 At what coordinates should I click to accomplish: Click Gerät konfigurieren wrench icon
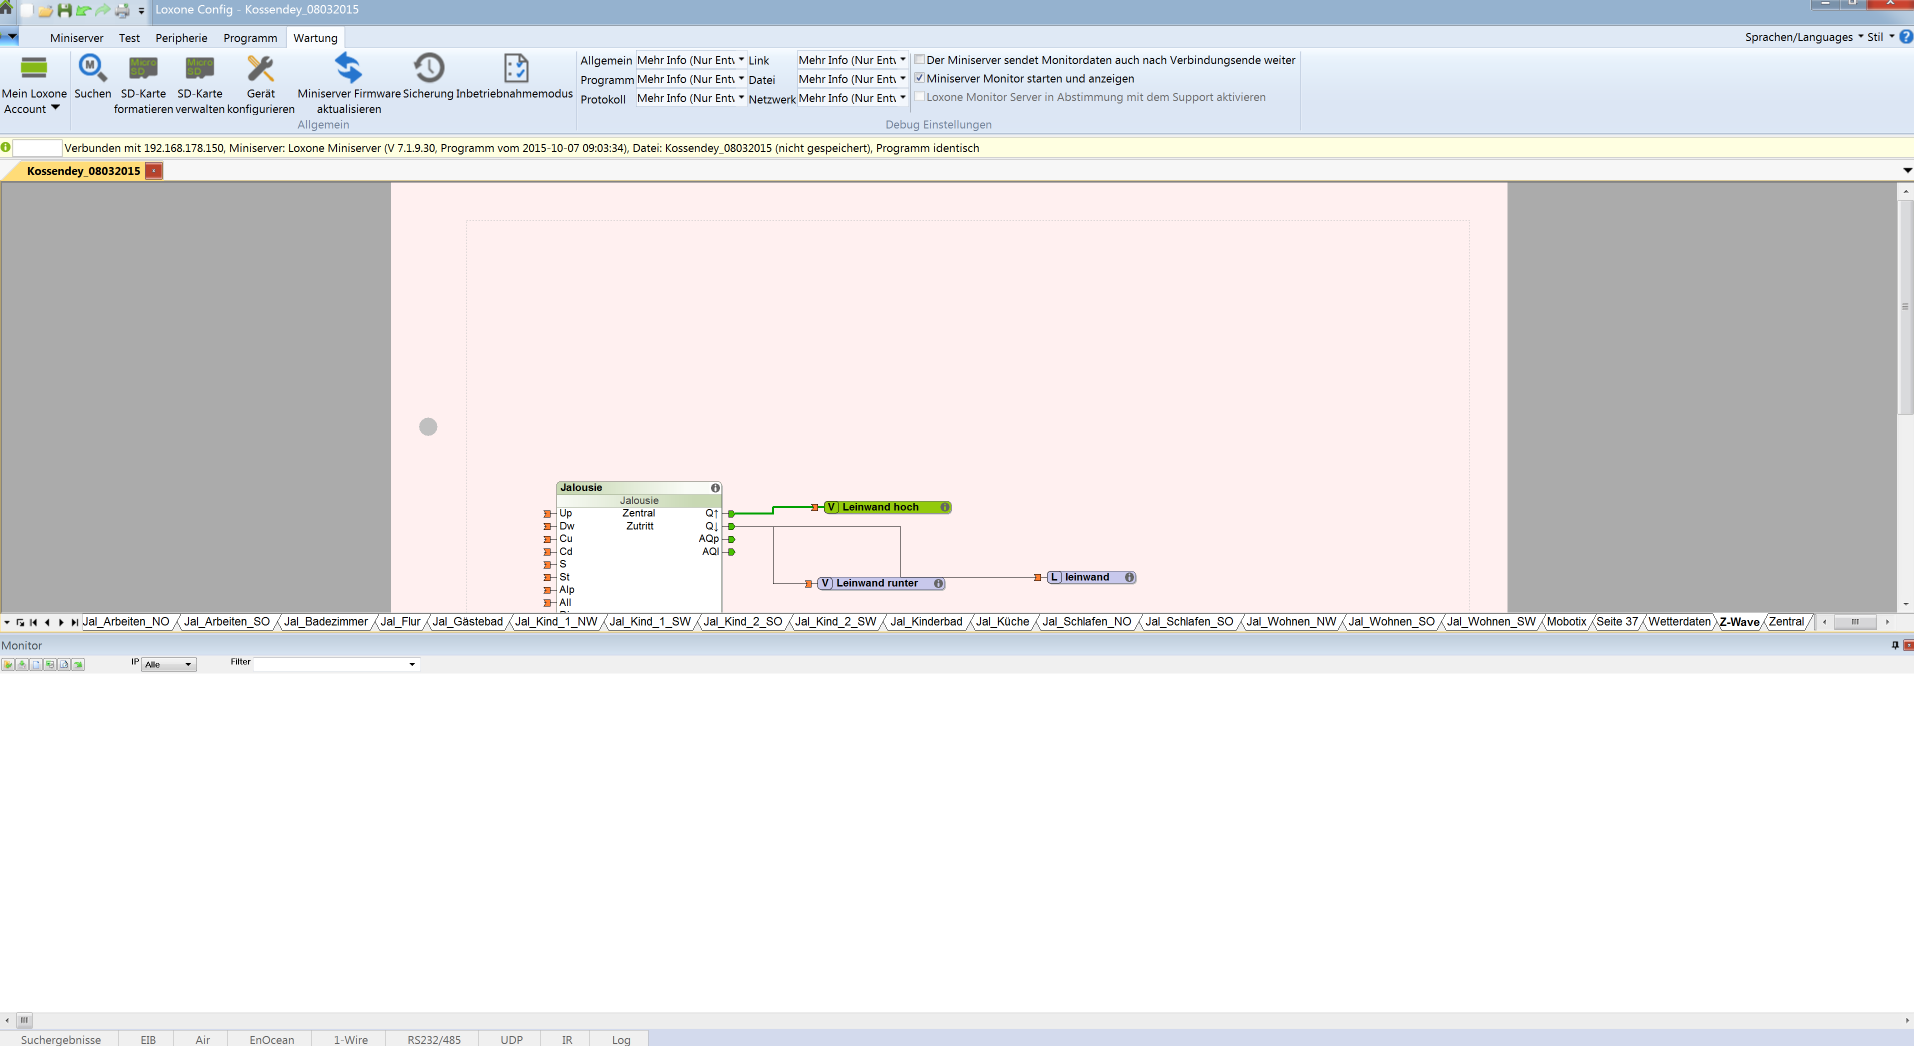pyautogui.click(x=260, y=69)
